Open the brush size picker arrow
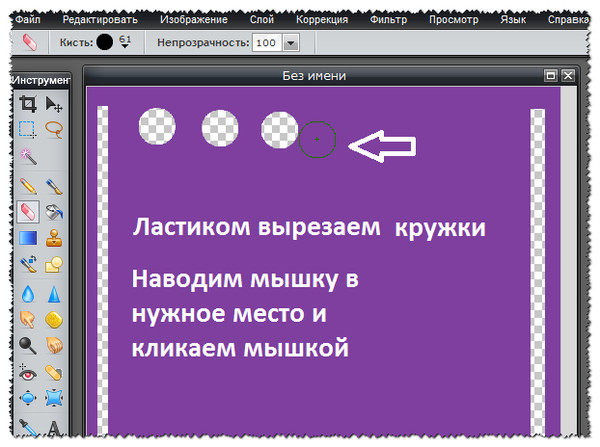 coord(125,46)
